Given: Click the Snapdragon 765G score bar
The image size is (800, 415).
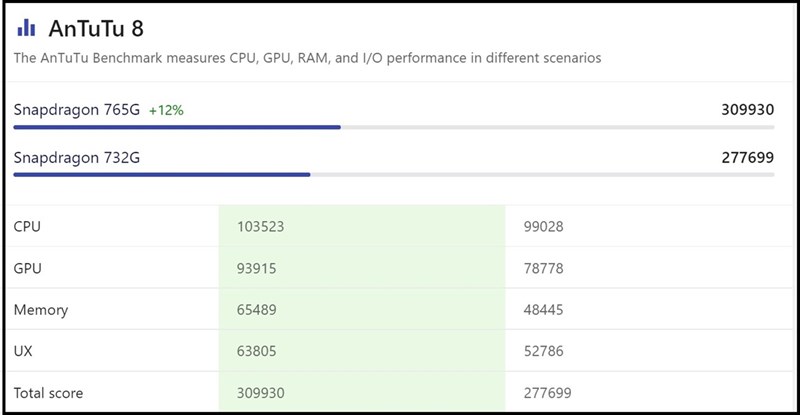Looking at the screenshot, I should [177, 127].
